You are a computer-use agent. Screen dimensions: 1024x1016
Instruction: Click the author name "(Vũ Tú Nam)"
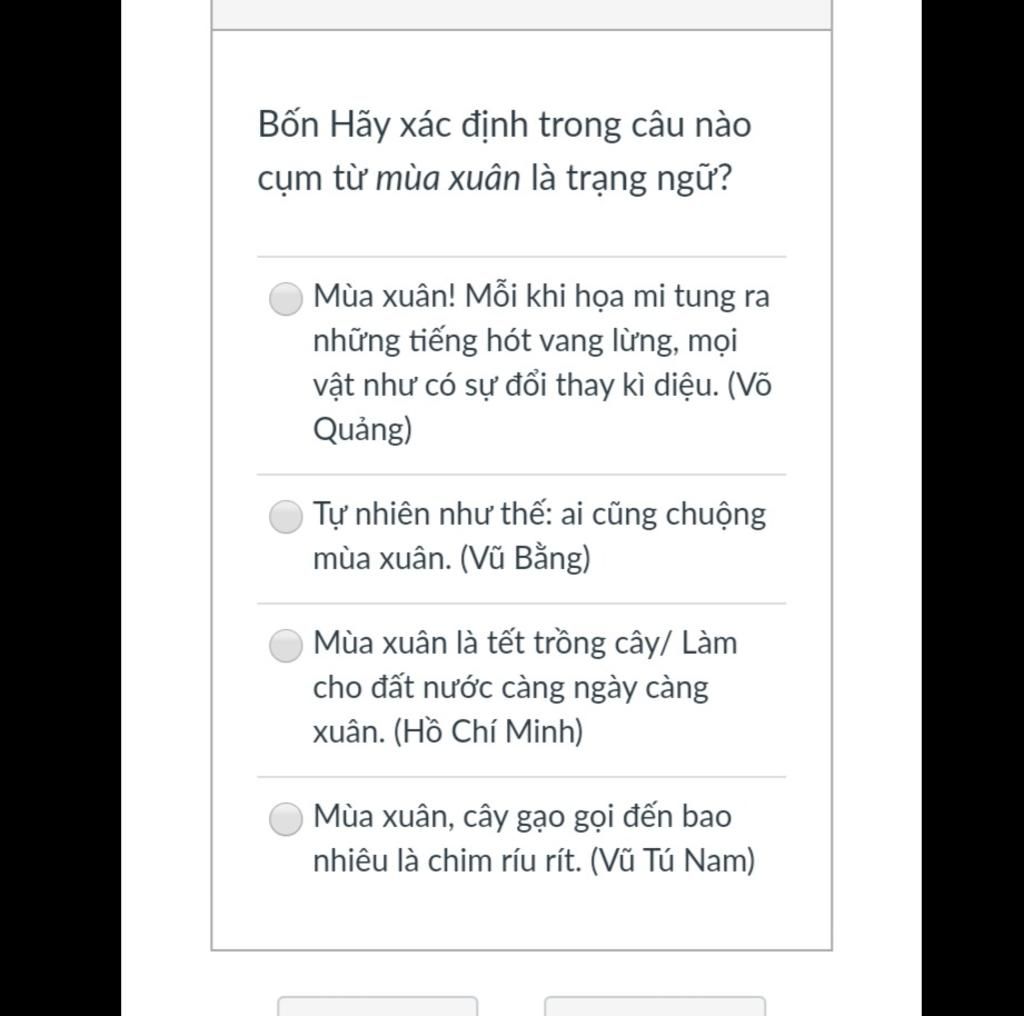(x=672, y=861)
